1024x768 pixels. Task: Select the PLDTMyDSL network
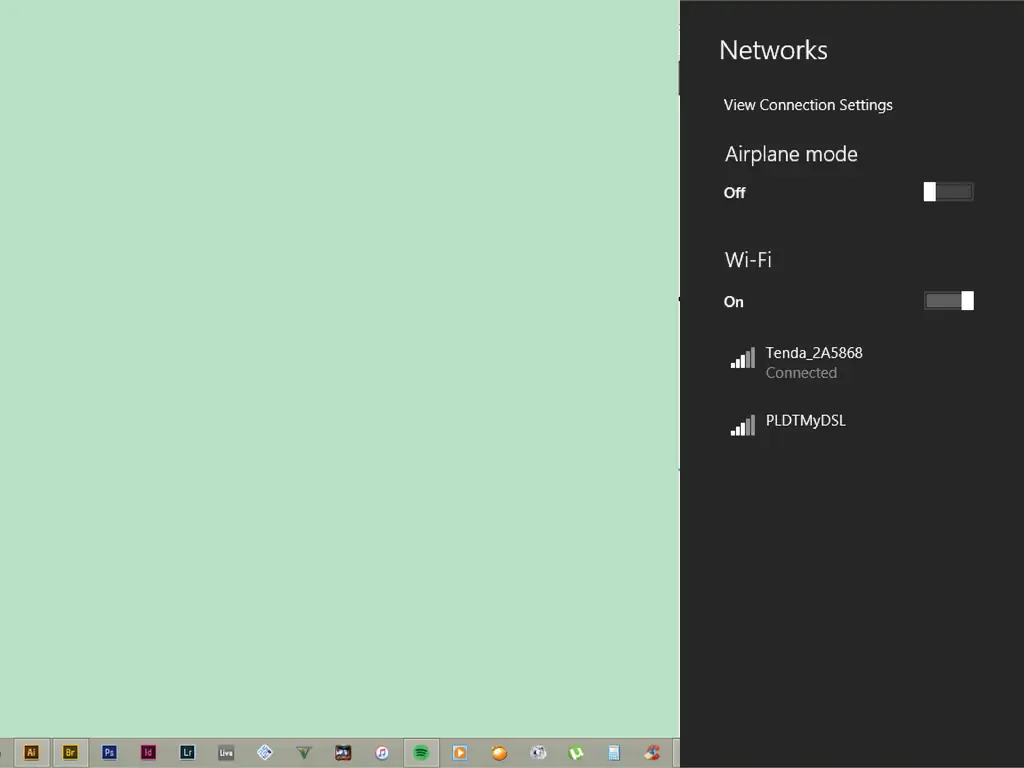[806, 421]
